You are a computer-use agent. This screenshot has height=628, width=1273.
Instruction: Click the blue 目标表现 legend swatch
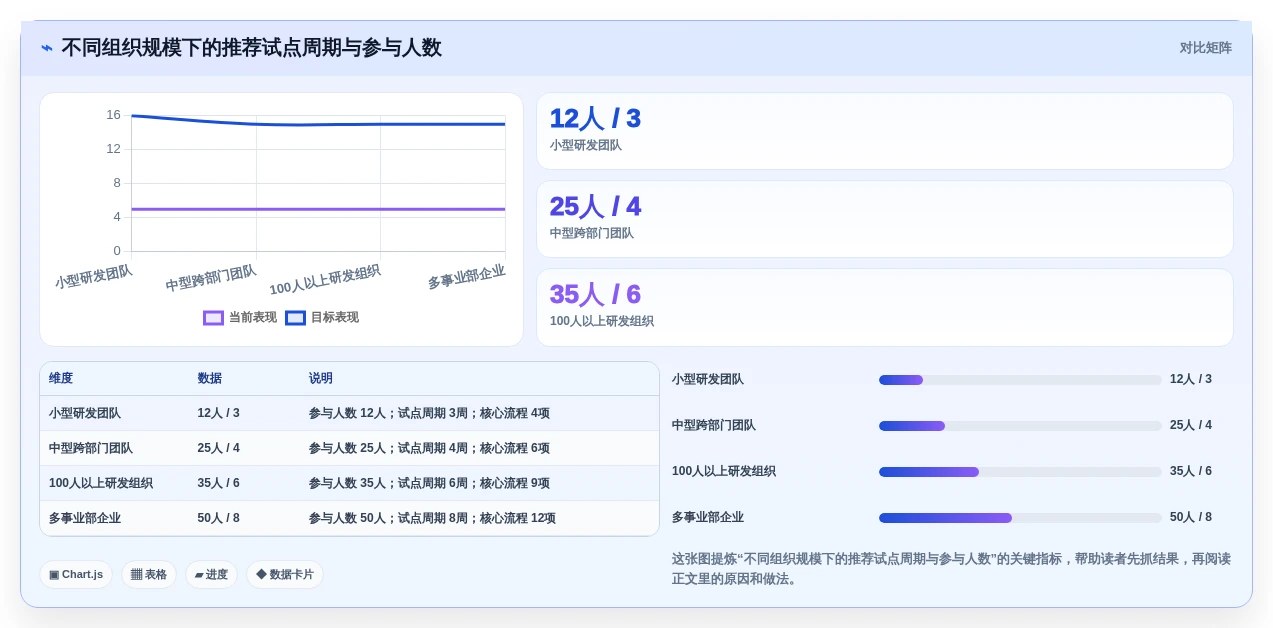tap(295, 318)
